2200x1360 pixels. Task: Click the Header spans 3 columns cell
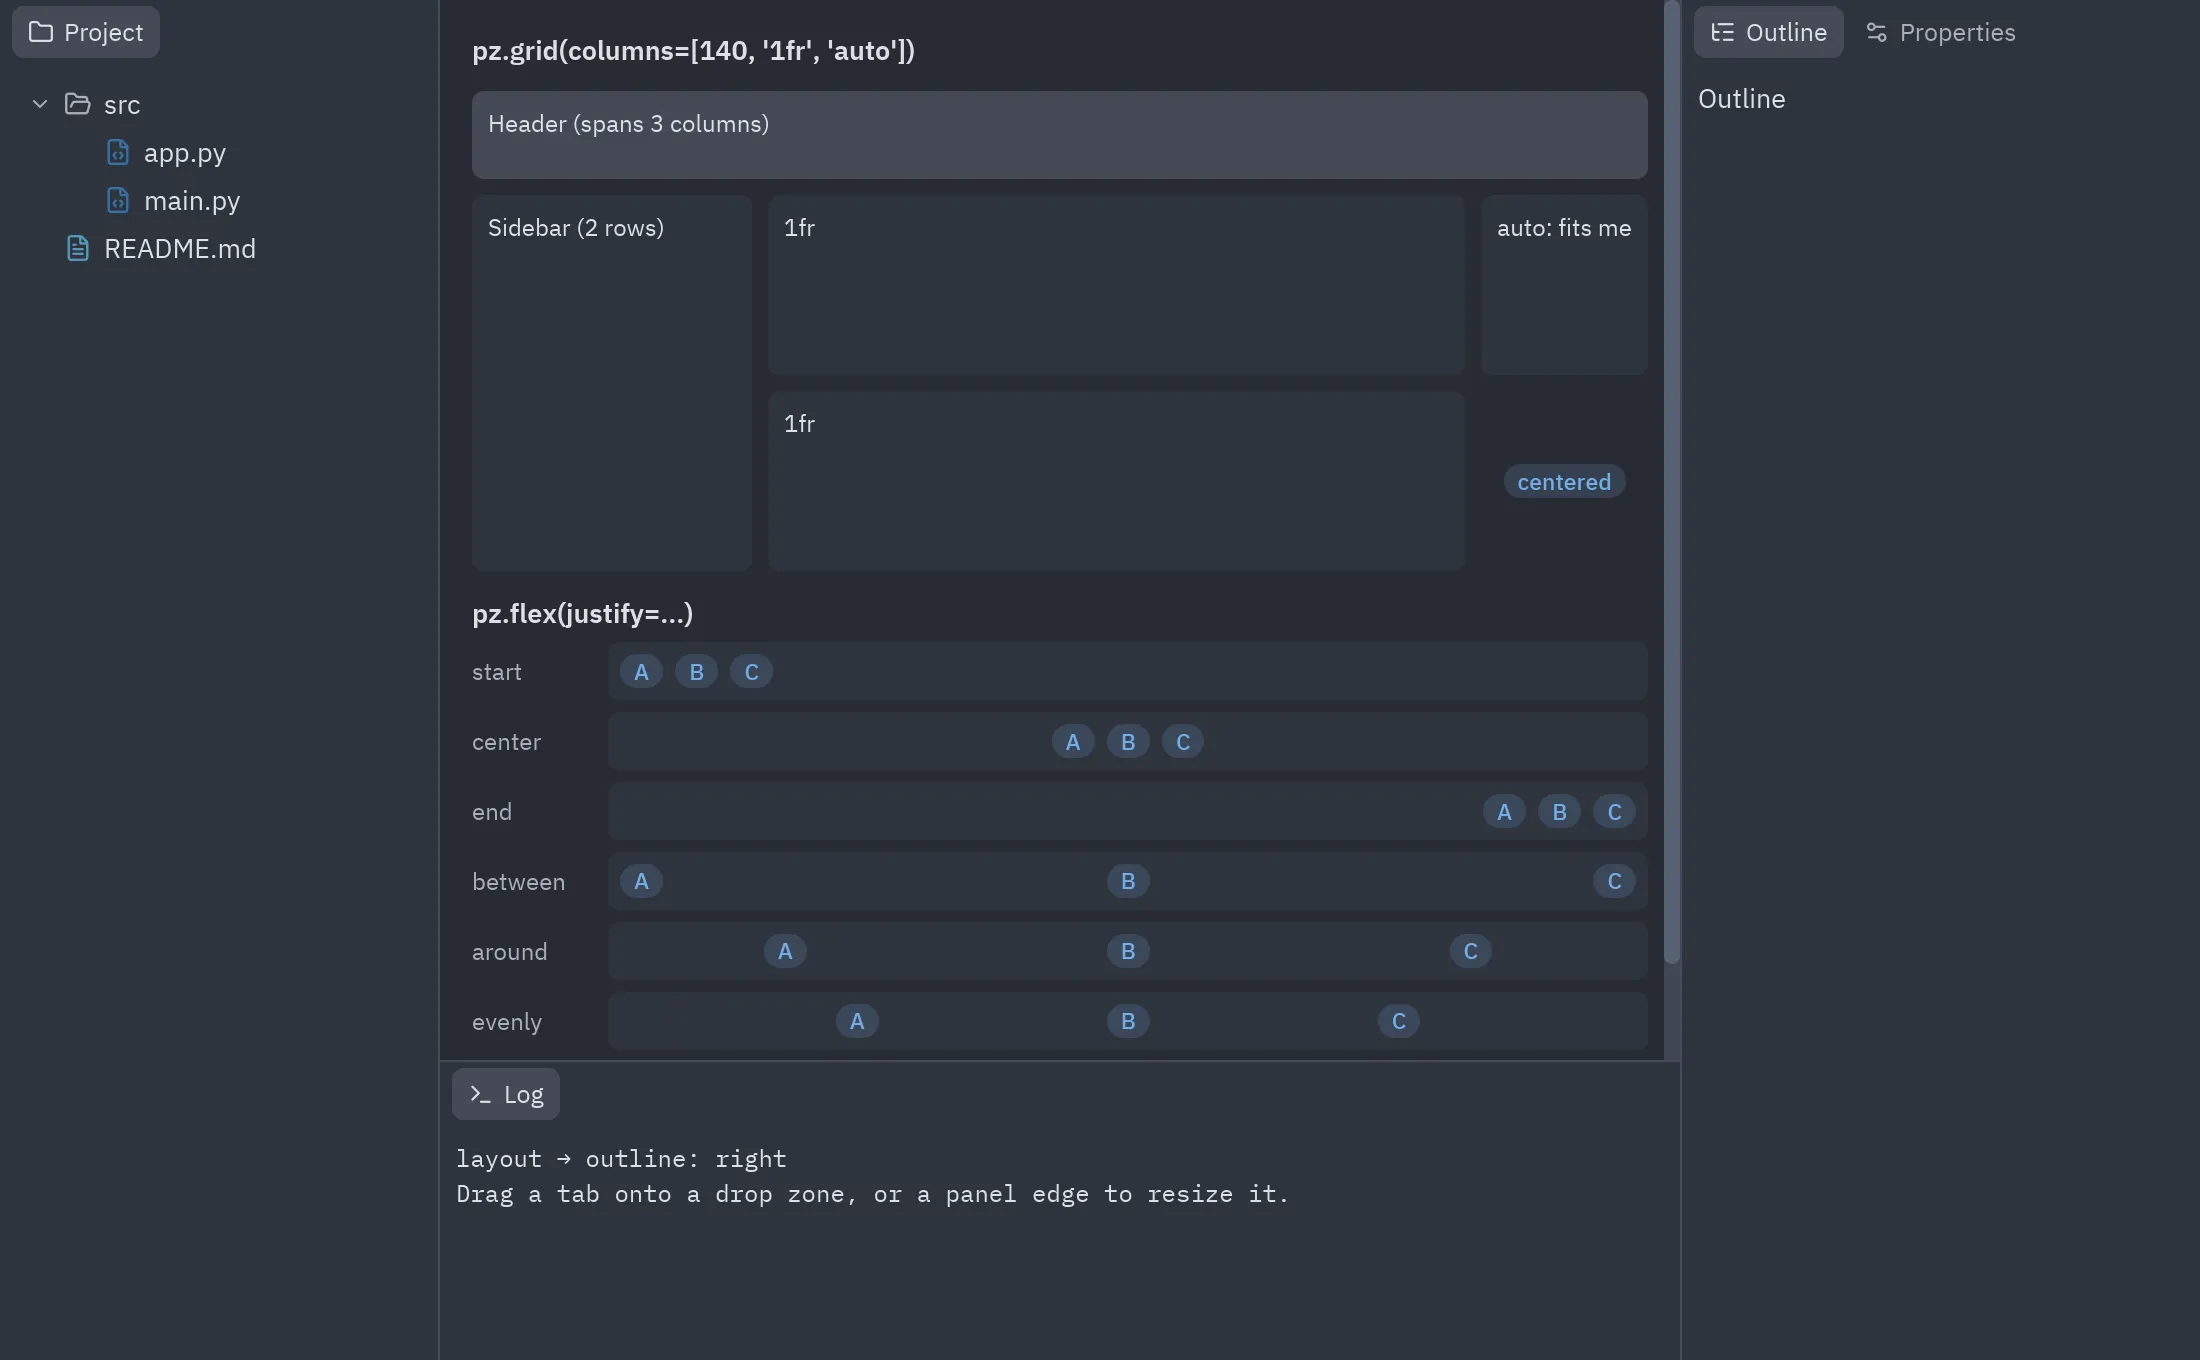tap(1060, 135)
